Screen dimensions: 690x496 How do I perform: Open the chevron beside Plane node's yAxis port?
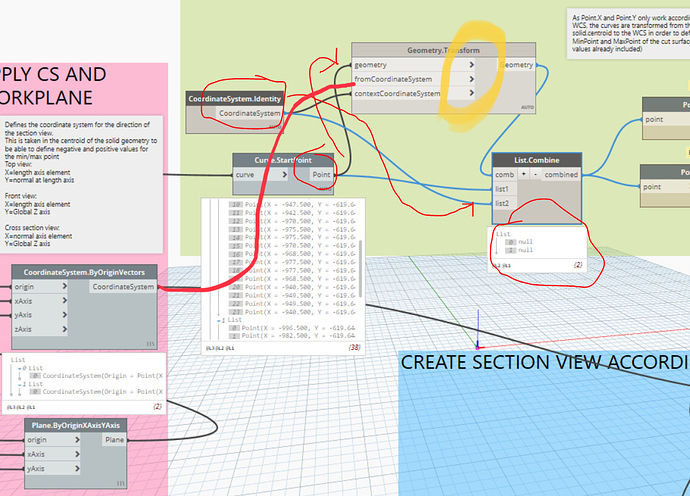[x=77, y=468]
